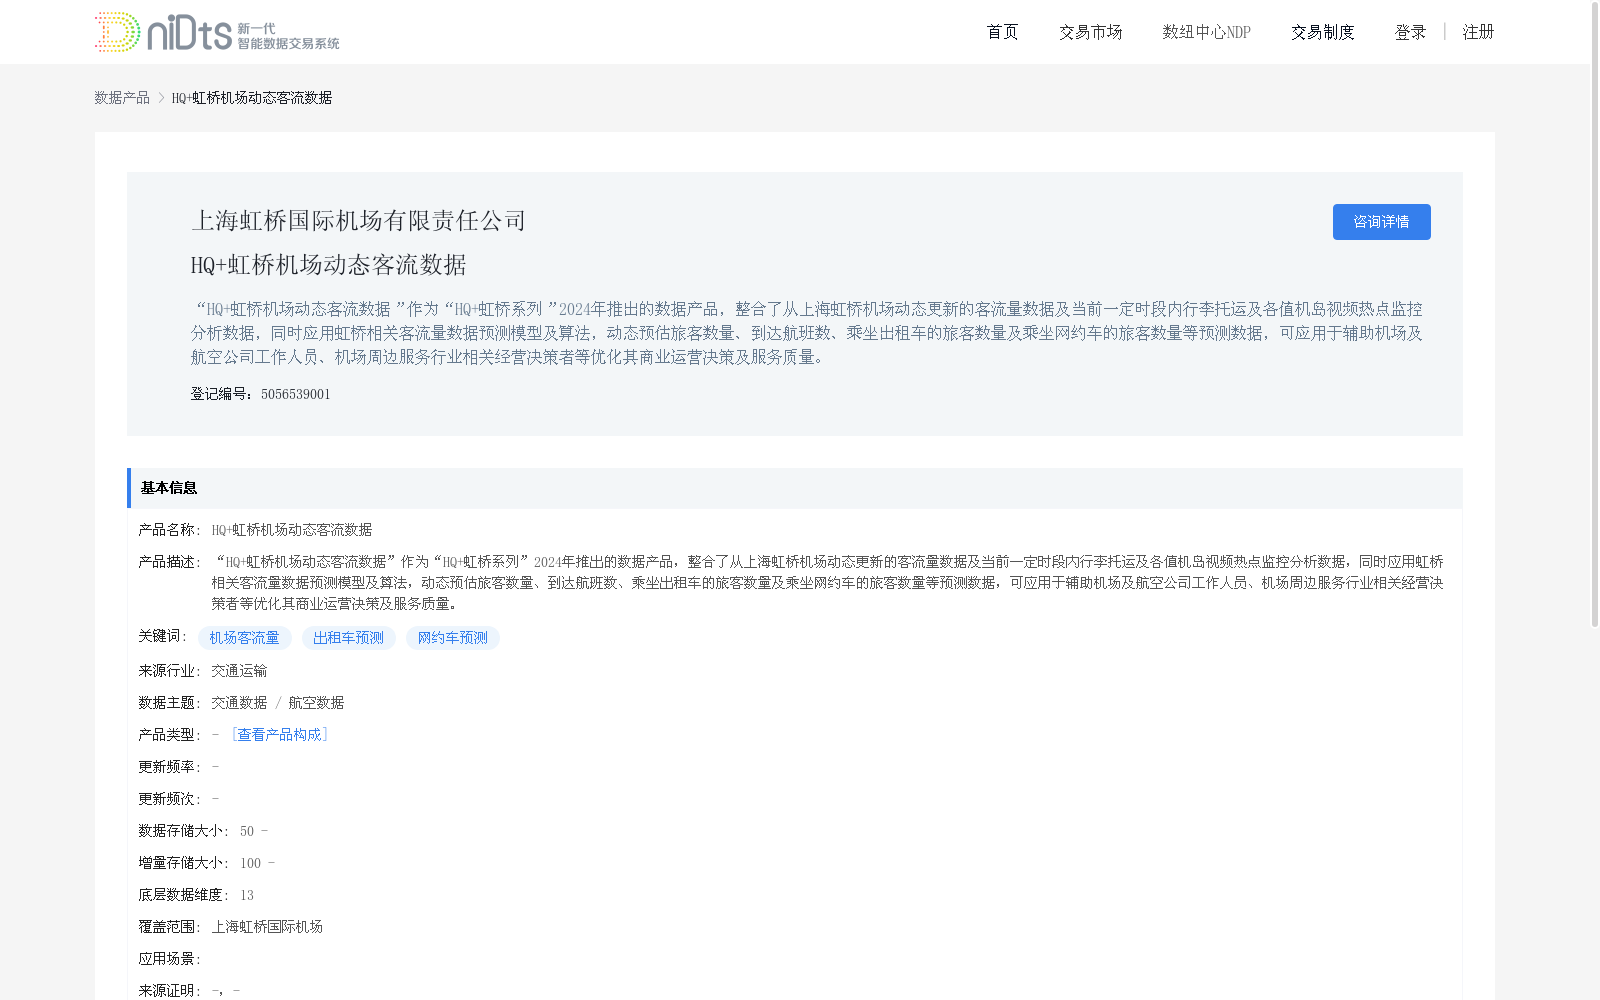Image resolution: width=1600 pixels, height=1000 pixels.
Task: Open the 交易制度 navigation item
Action: tap(1322, 31)
